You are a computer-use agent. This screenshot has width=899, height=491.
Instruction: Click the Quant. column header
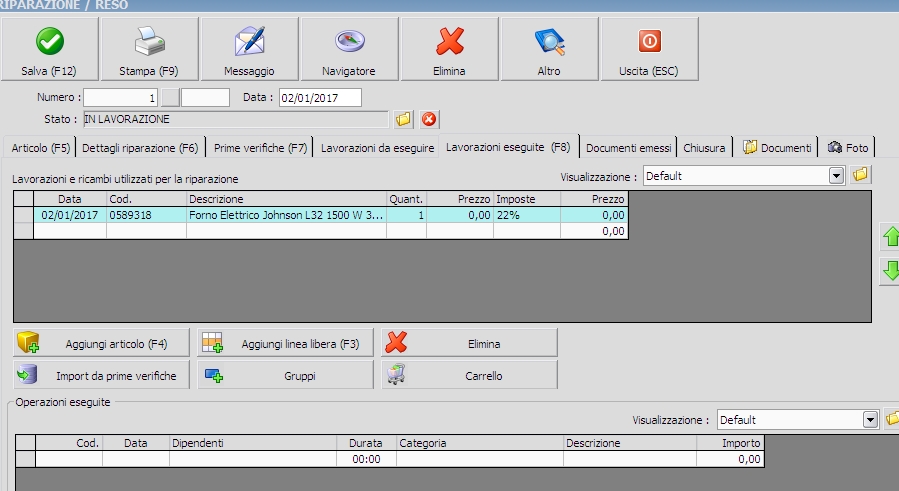[x=406, y=199]
